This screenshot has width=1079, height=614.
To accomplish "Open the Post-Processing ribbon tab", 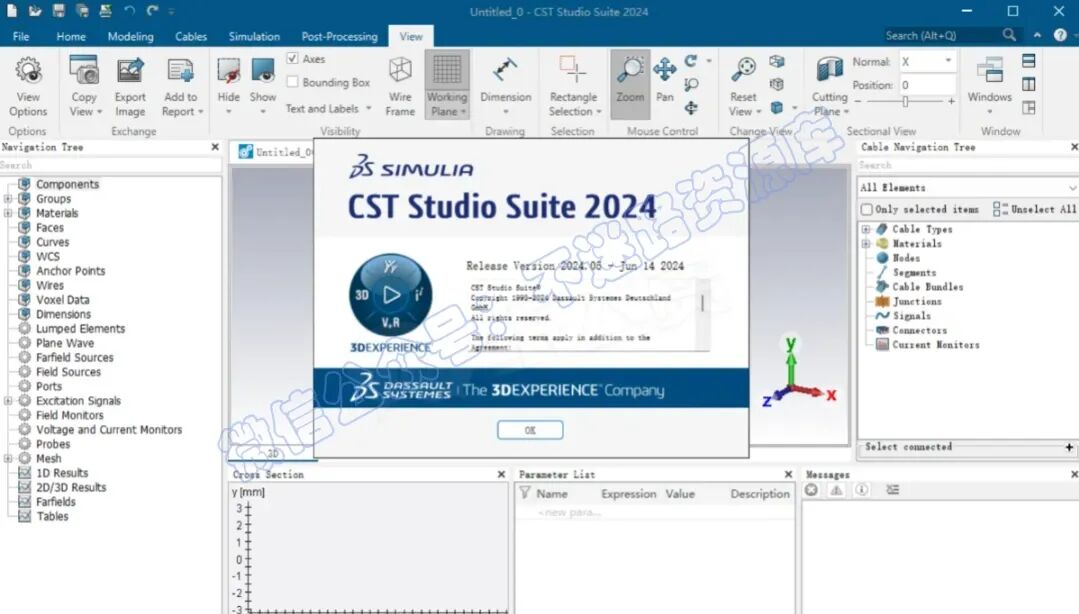I will point(339,36).
